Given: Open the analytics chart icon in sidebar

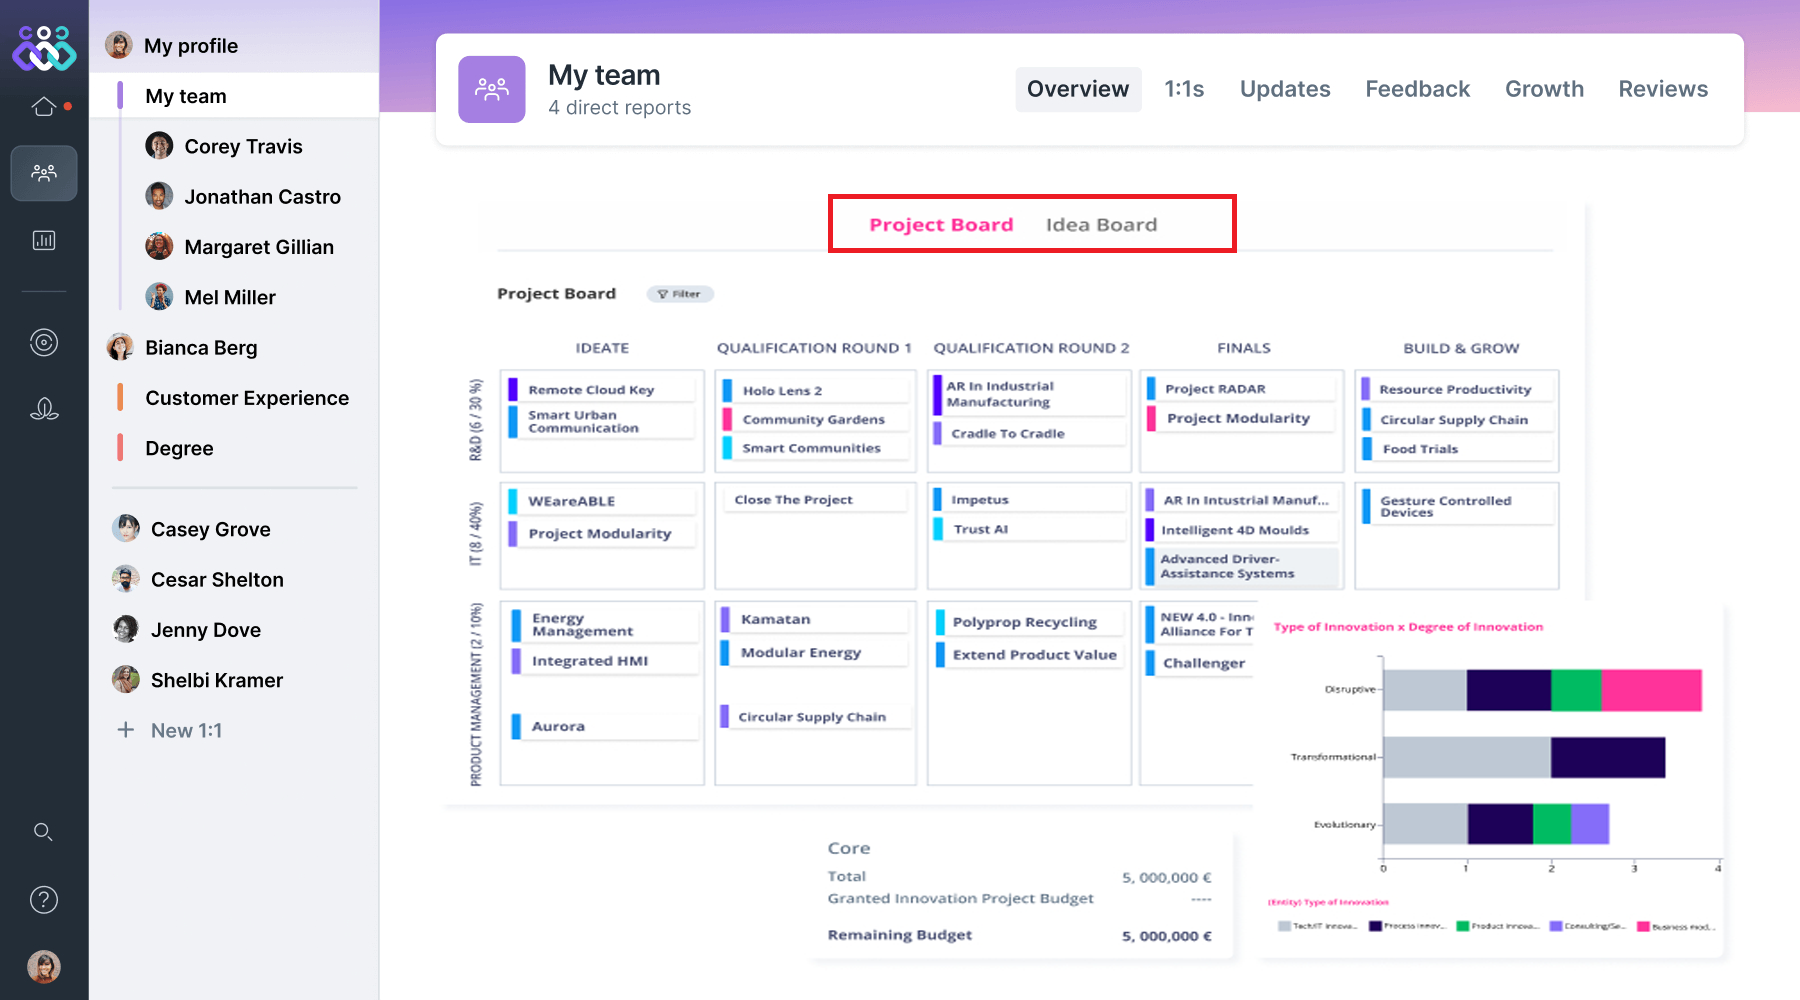Looking at the screenshot, I should [44, 240].
